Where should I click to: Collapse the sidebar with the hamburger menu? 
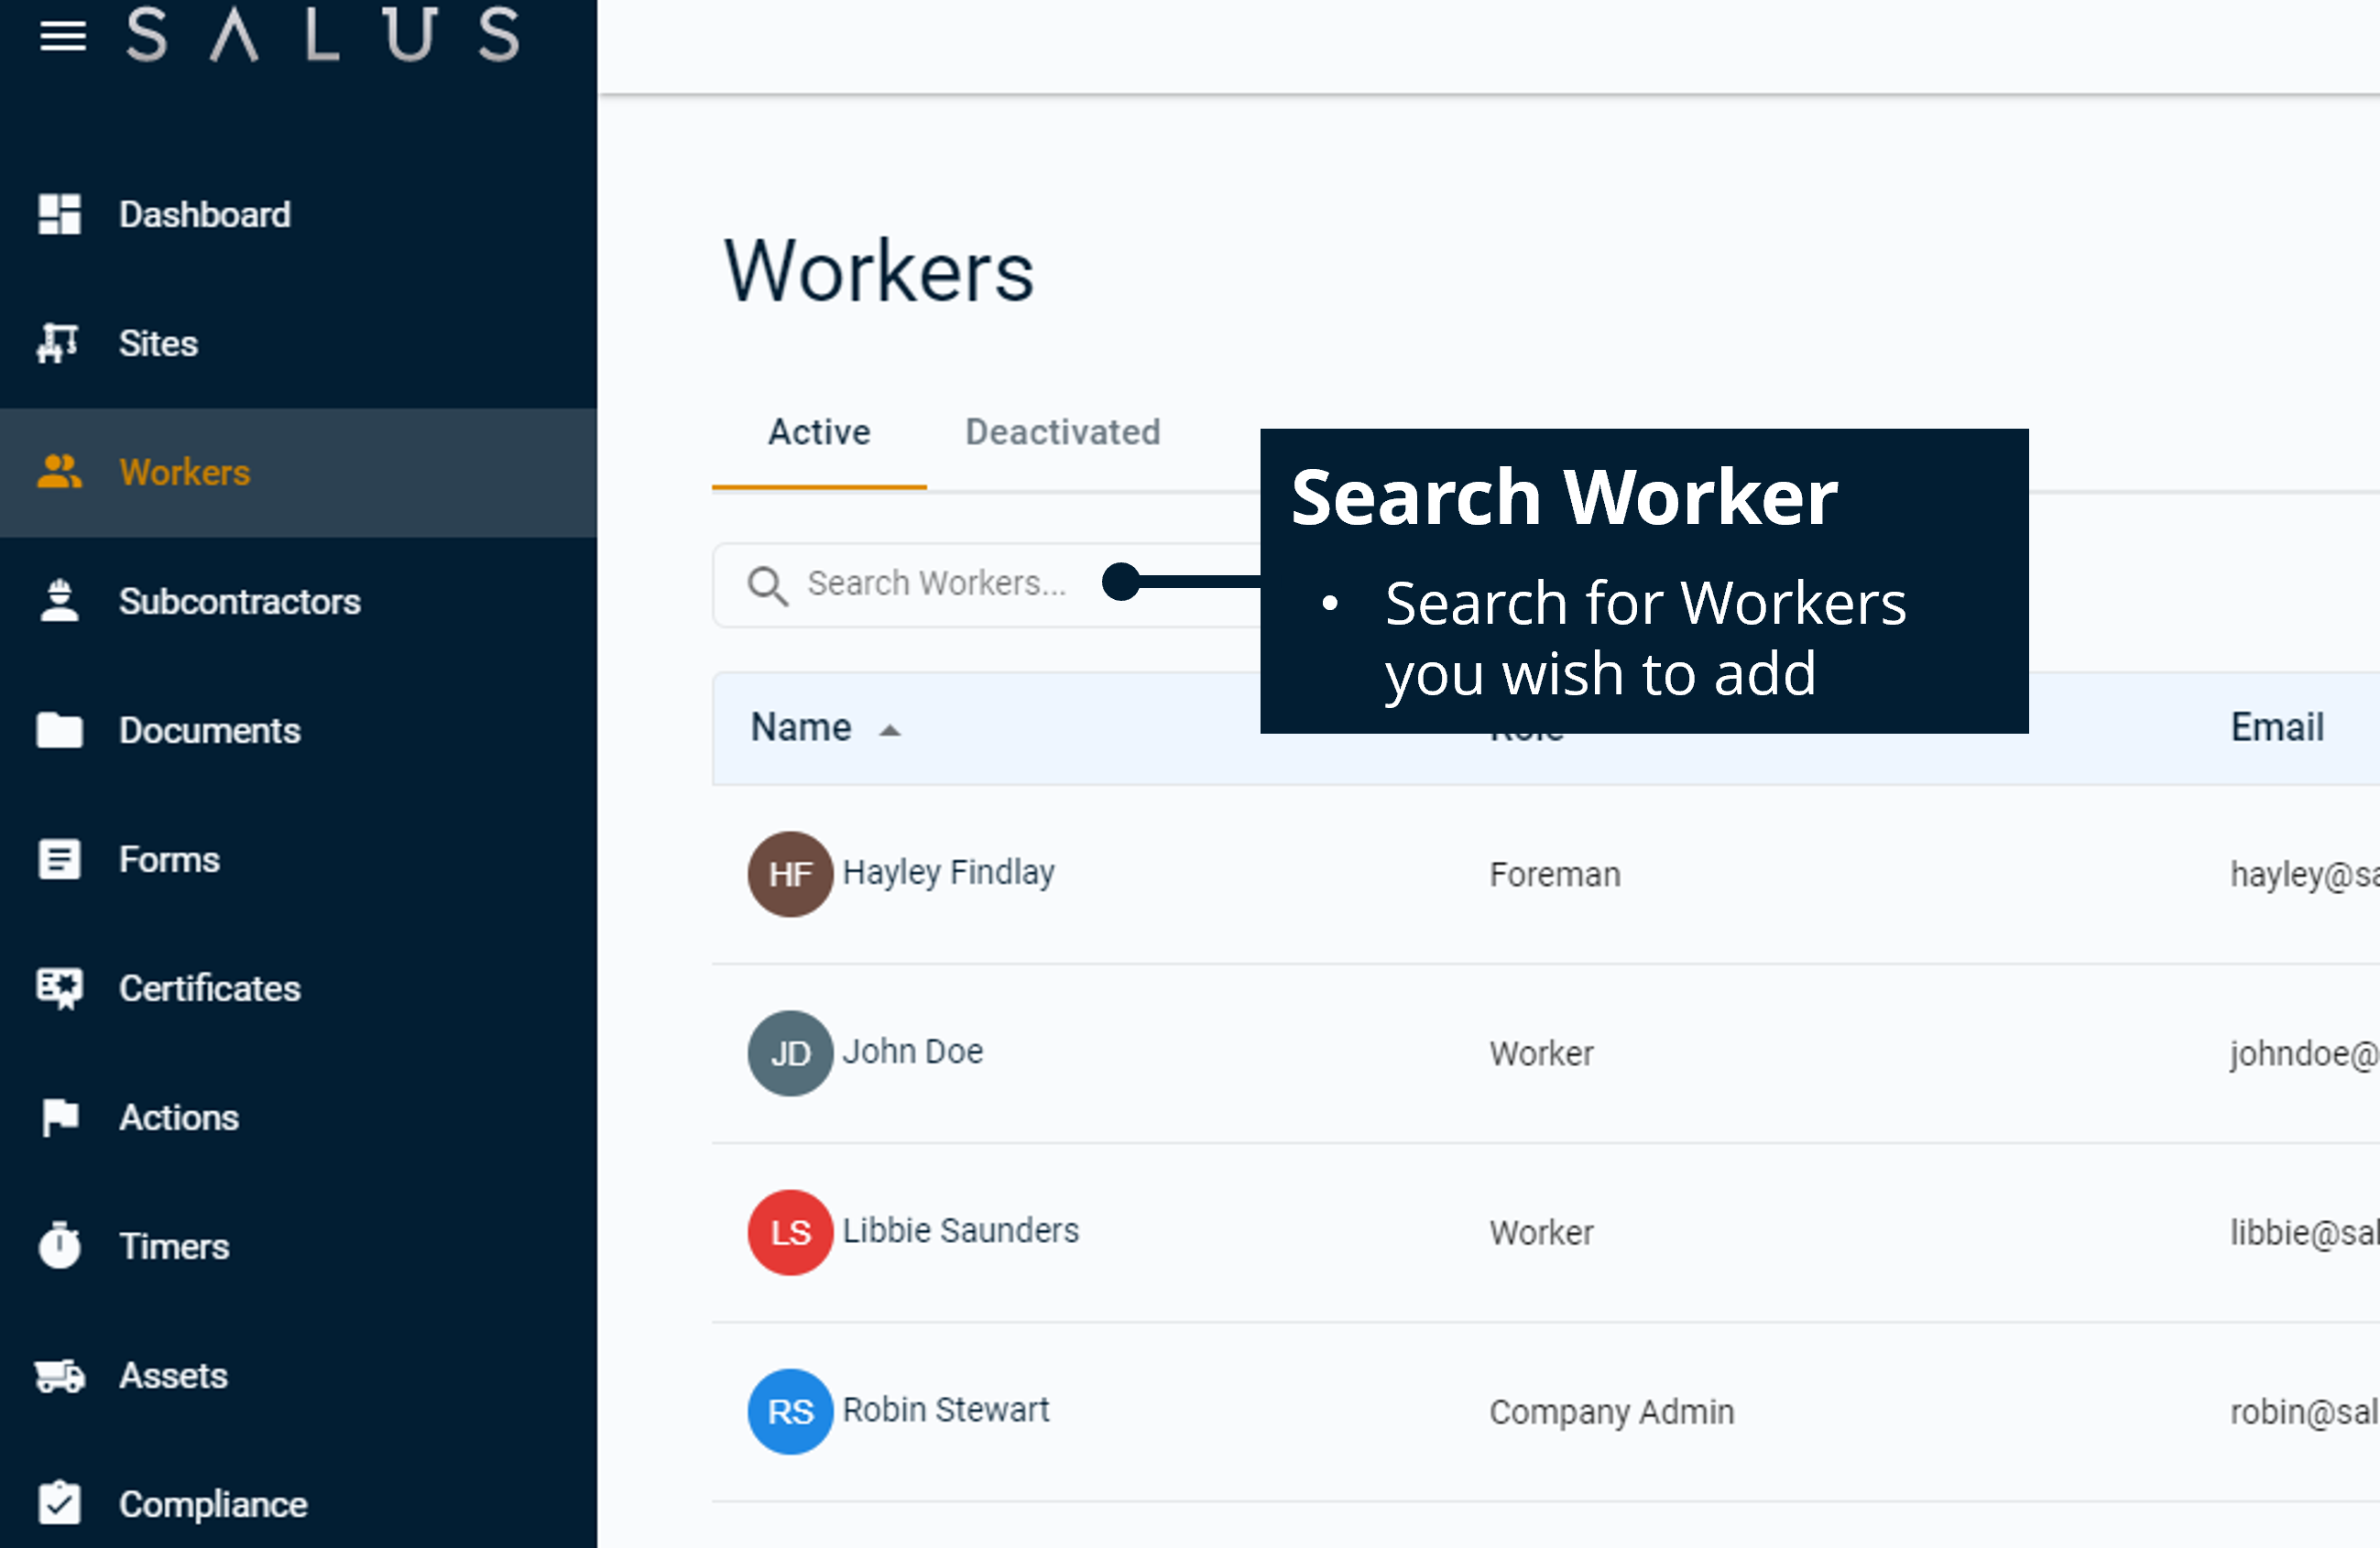(62, 37)
